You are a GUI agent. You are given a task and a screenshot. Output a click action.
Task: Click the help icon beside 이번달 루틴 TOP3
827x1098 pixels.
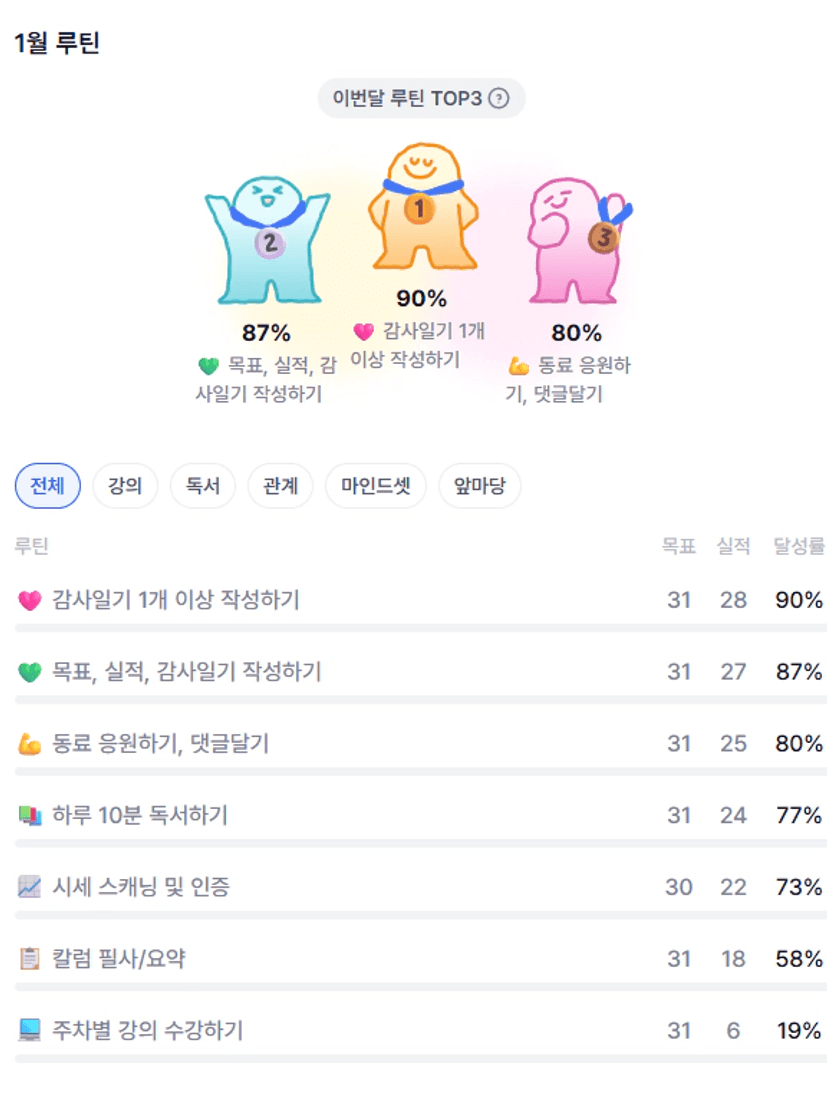498,99
